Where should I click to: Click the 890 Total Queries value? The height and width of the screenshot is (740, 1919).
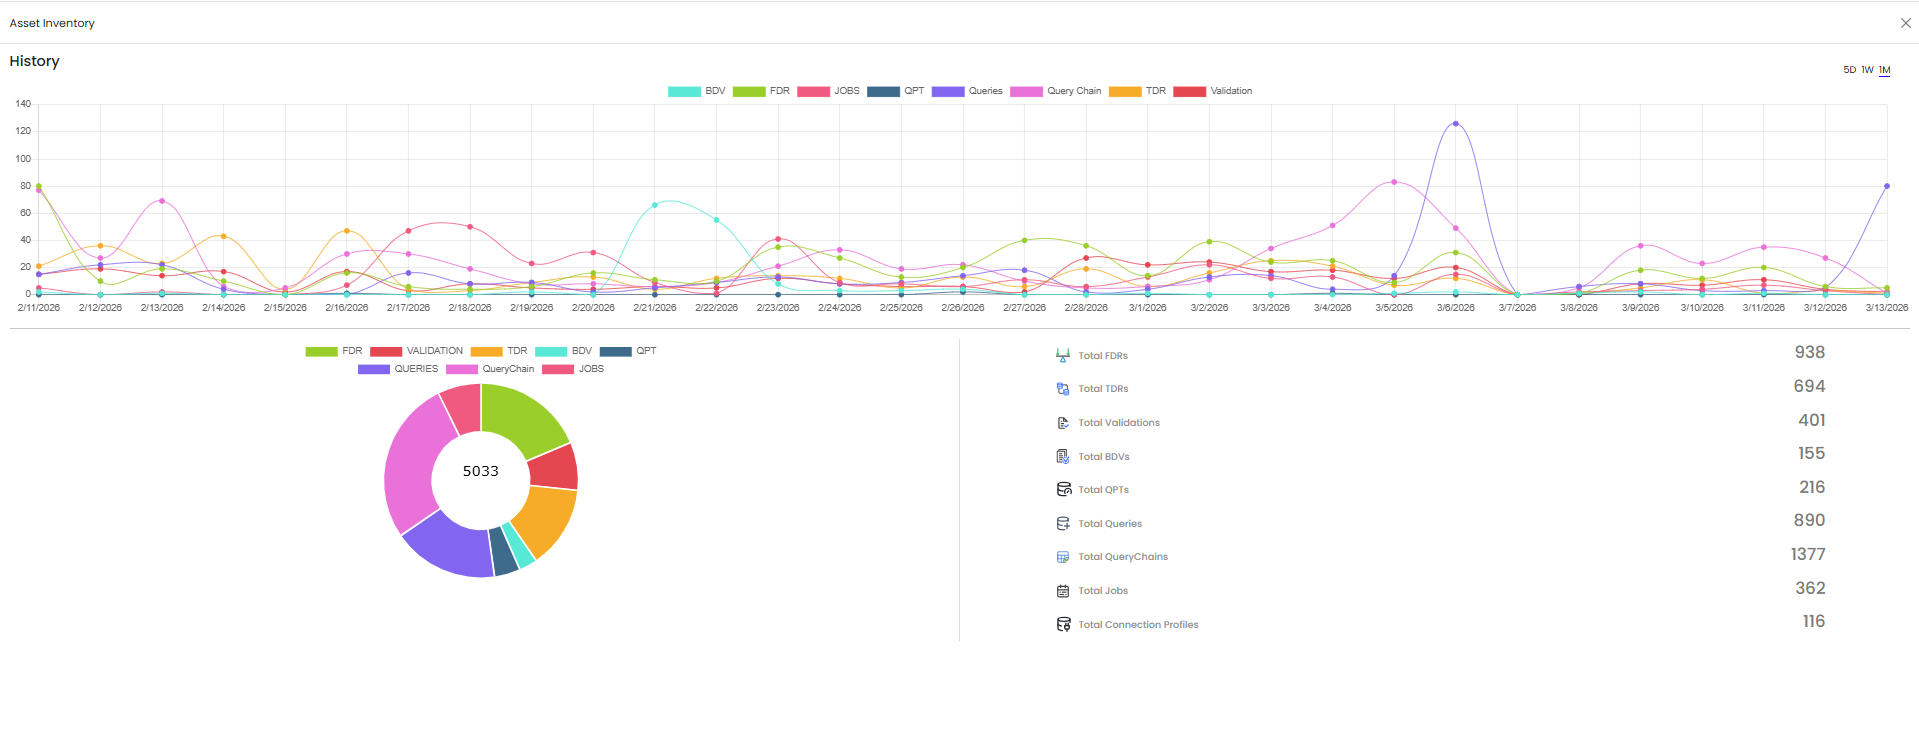tap(1810, 520)
